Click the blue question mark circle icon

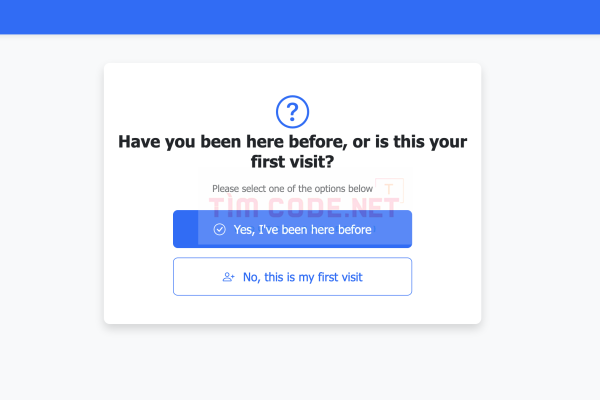pos(292,112)
